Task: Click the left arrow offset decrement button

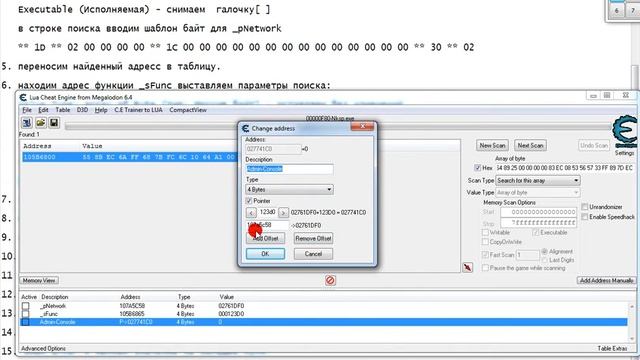Action: [x=251, y=213]
